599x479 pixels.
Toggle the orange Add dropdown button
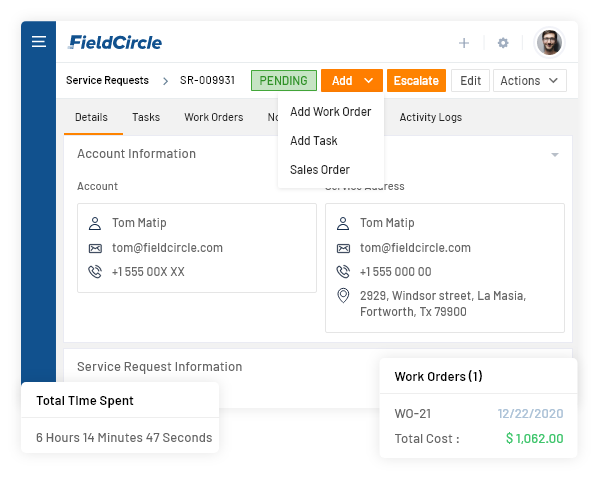351,81
